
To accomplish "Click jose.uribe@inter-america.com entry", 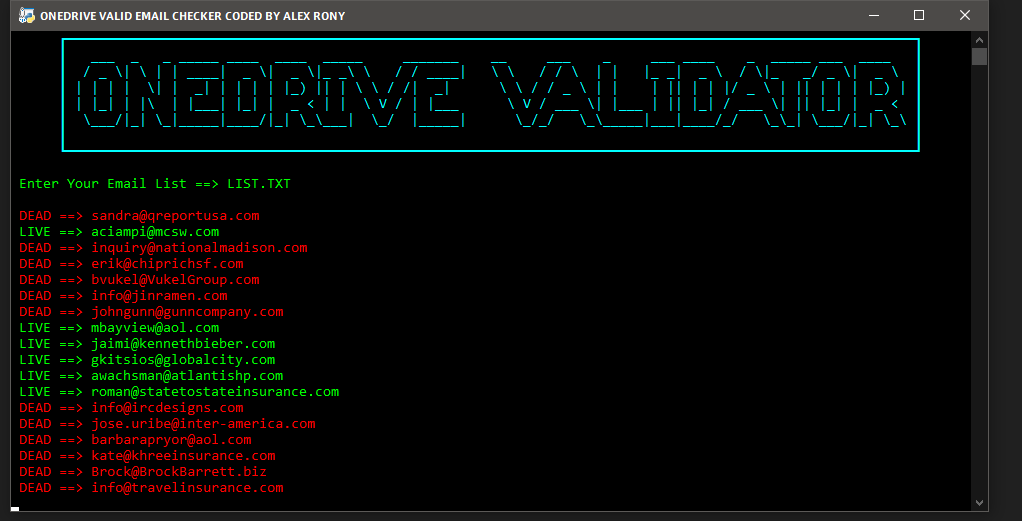I will click(168, 423).
